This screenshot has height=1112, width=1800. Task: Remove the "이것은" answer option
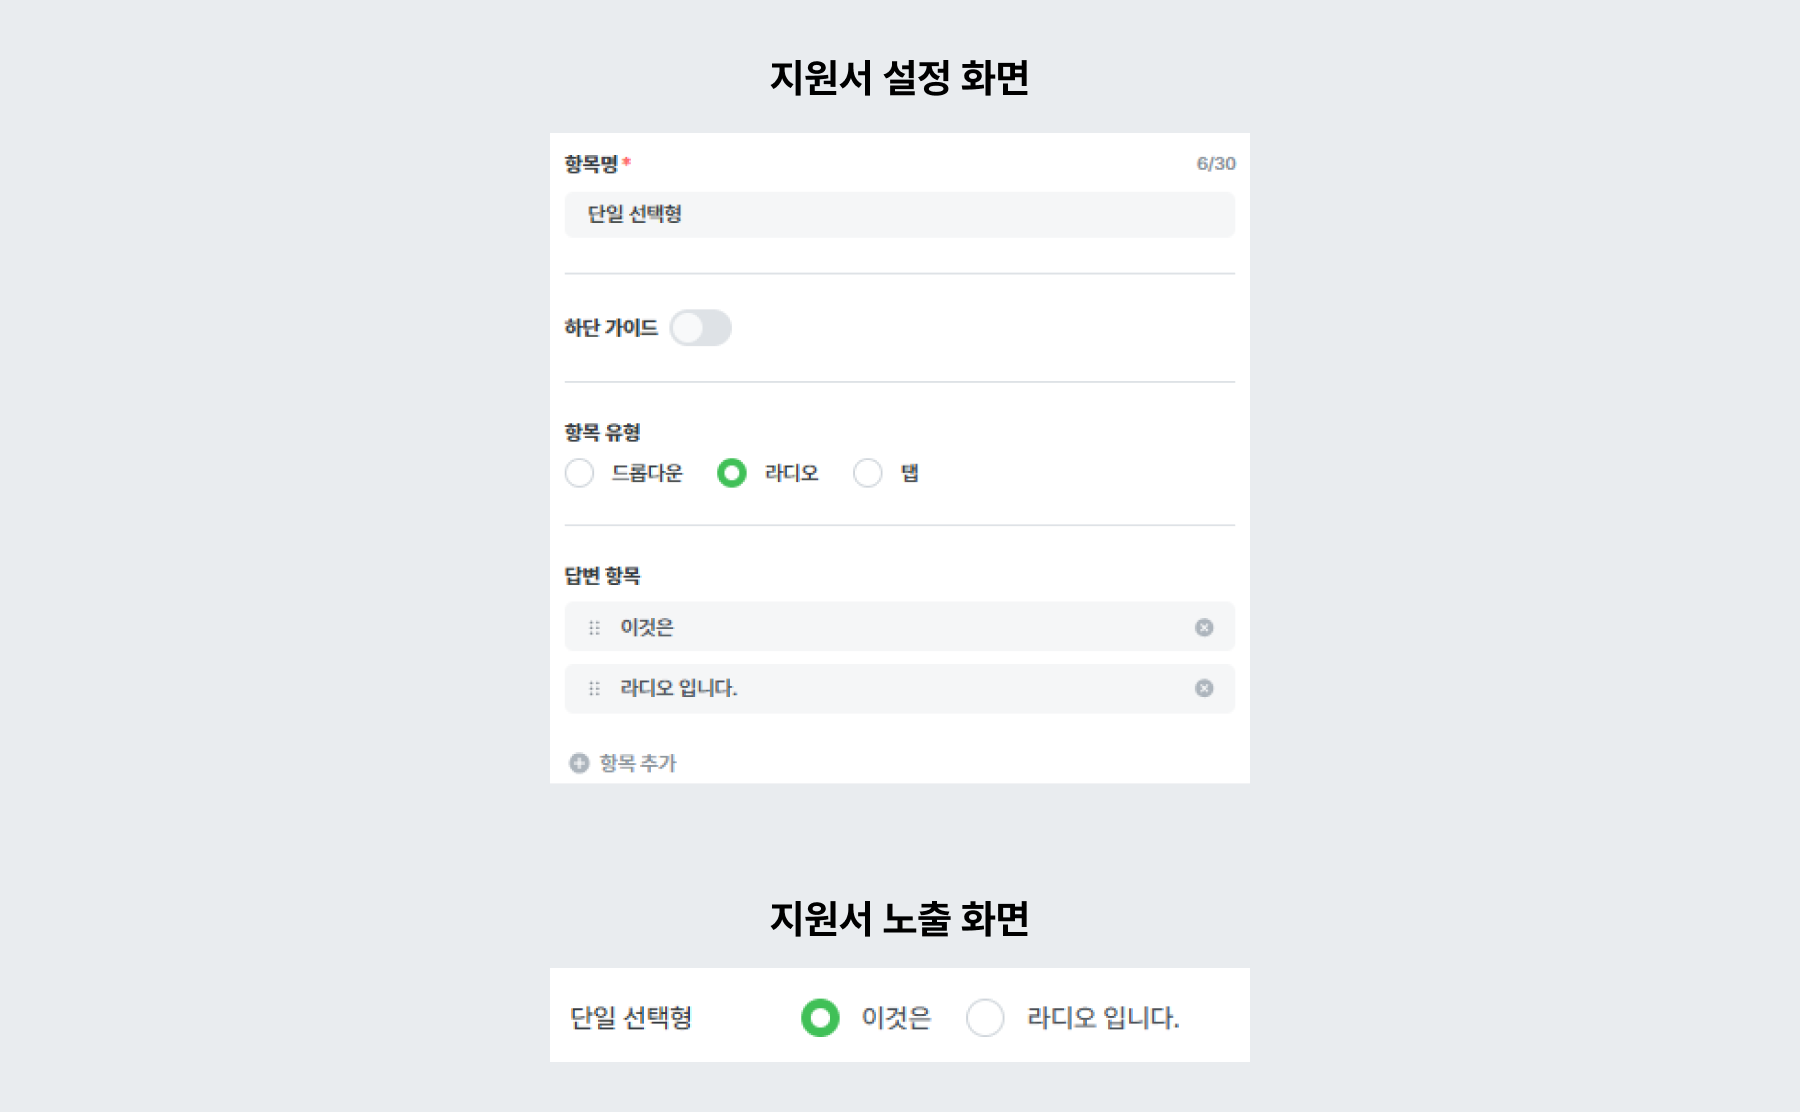click(1204, 627)
